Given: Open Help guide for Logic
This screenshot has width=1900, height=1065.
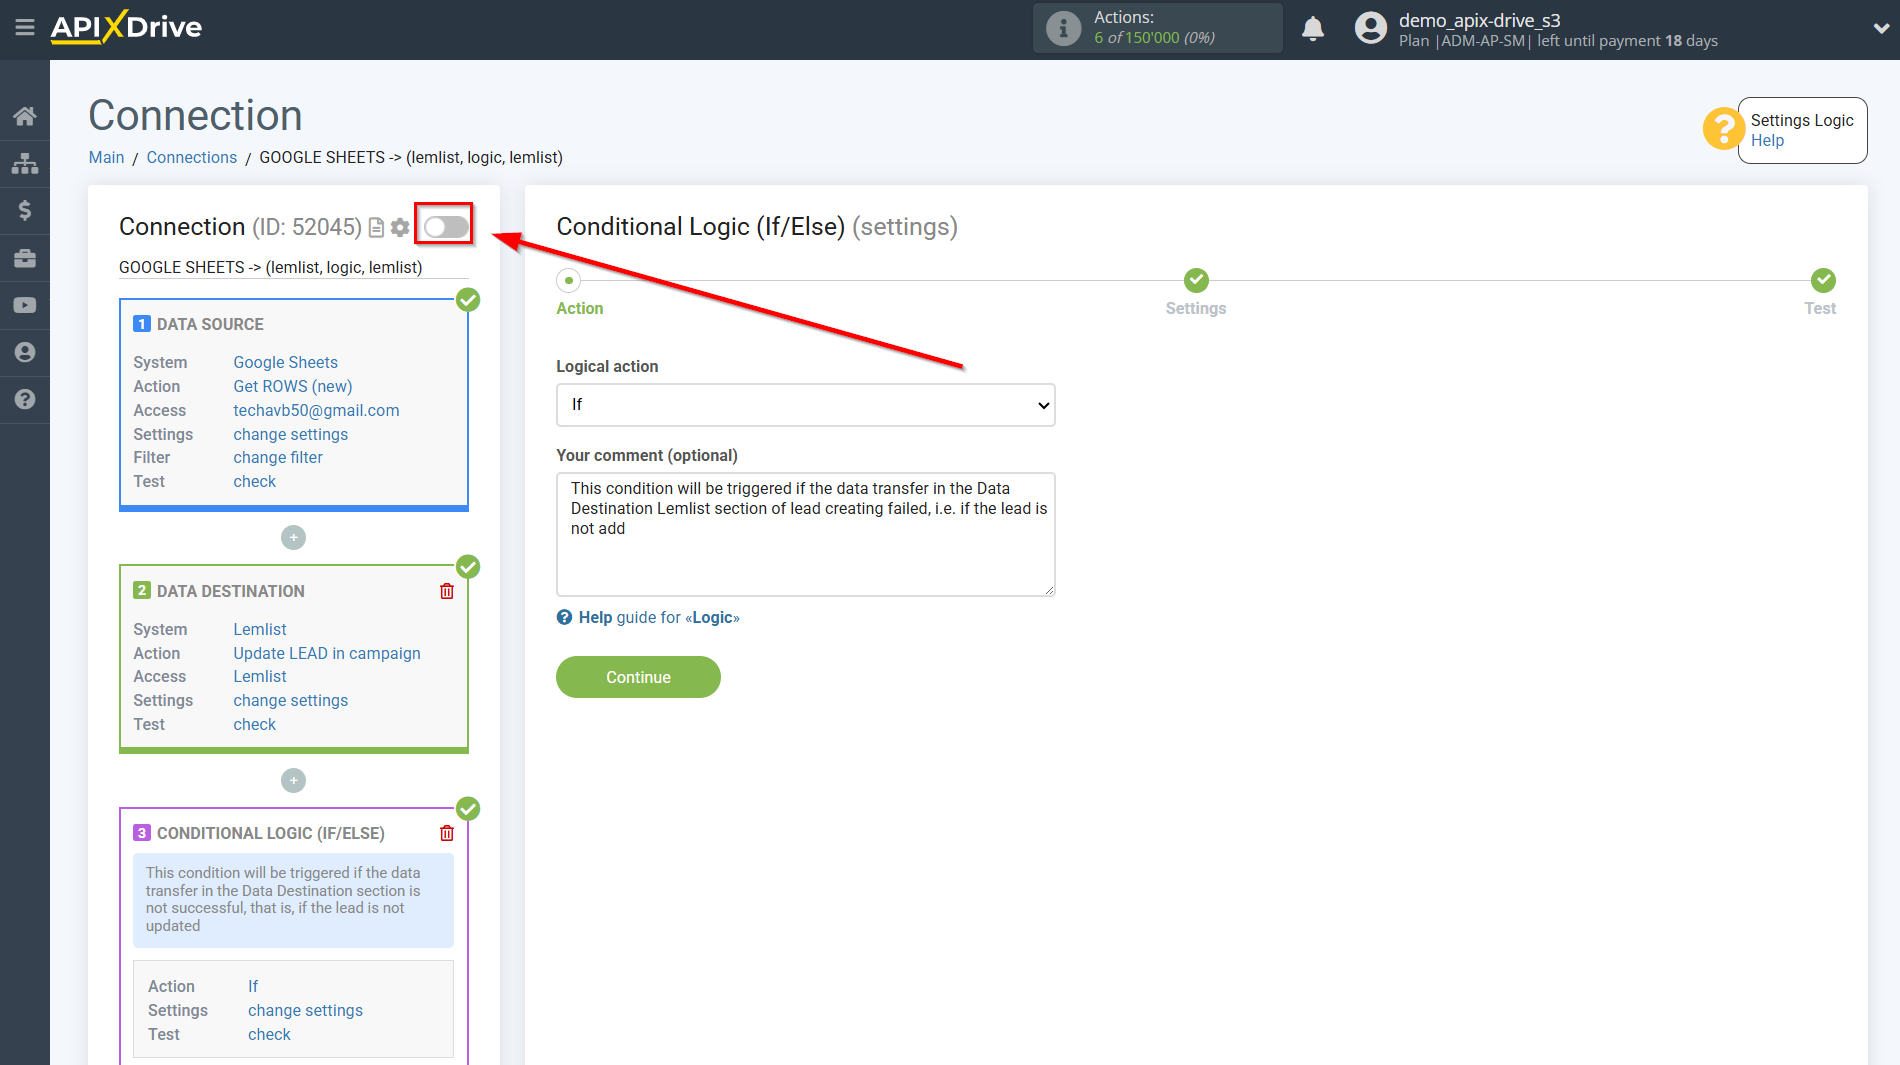Looking at the screenshot, I should [x=648, y=617].
